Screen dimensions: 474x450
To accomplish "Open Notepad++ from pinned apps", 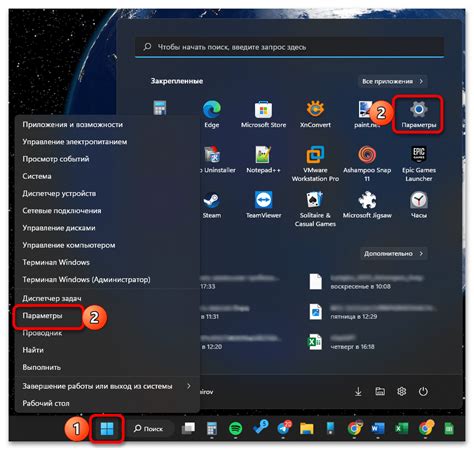I will tap(263, 159).
